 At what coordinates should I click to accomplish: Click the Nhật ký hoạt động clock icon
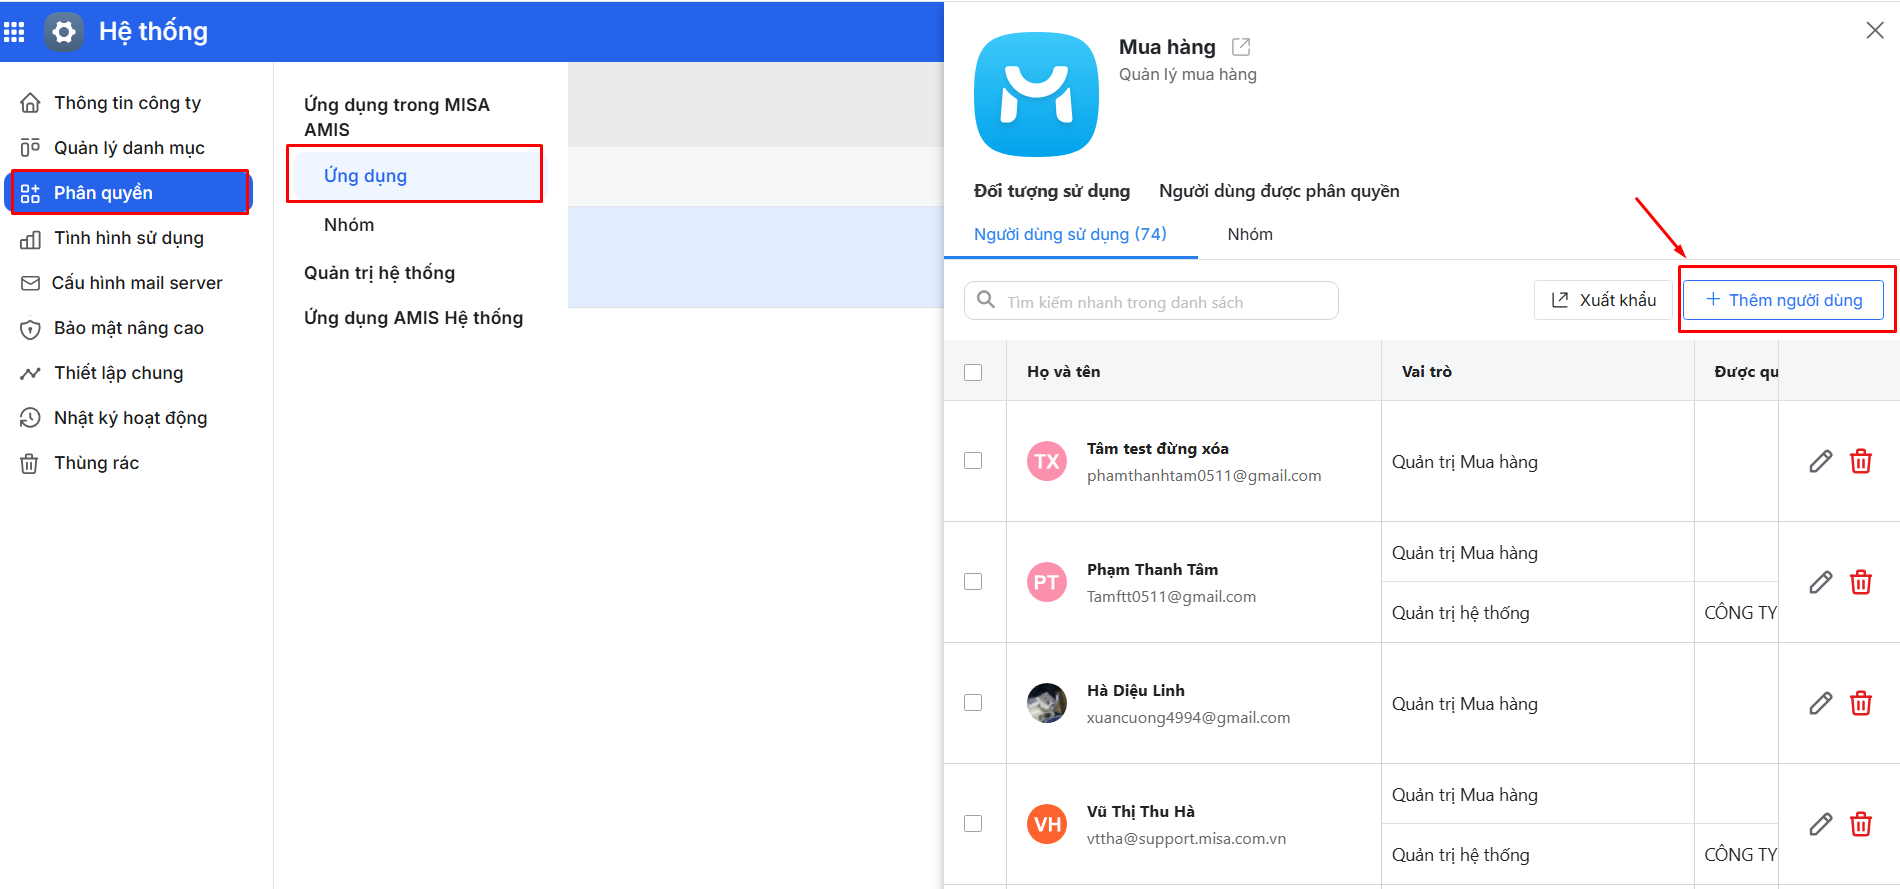click(x=31, y=418)
